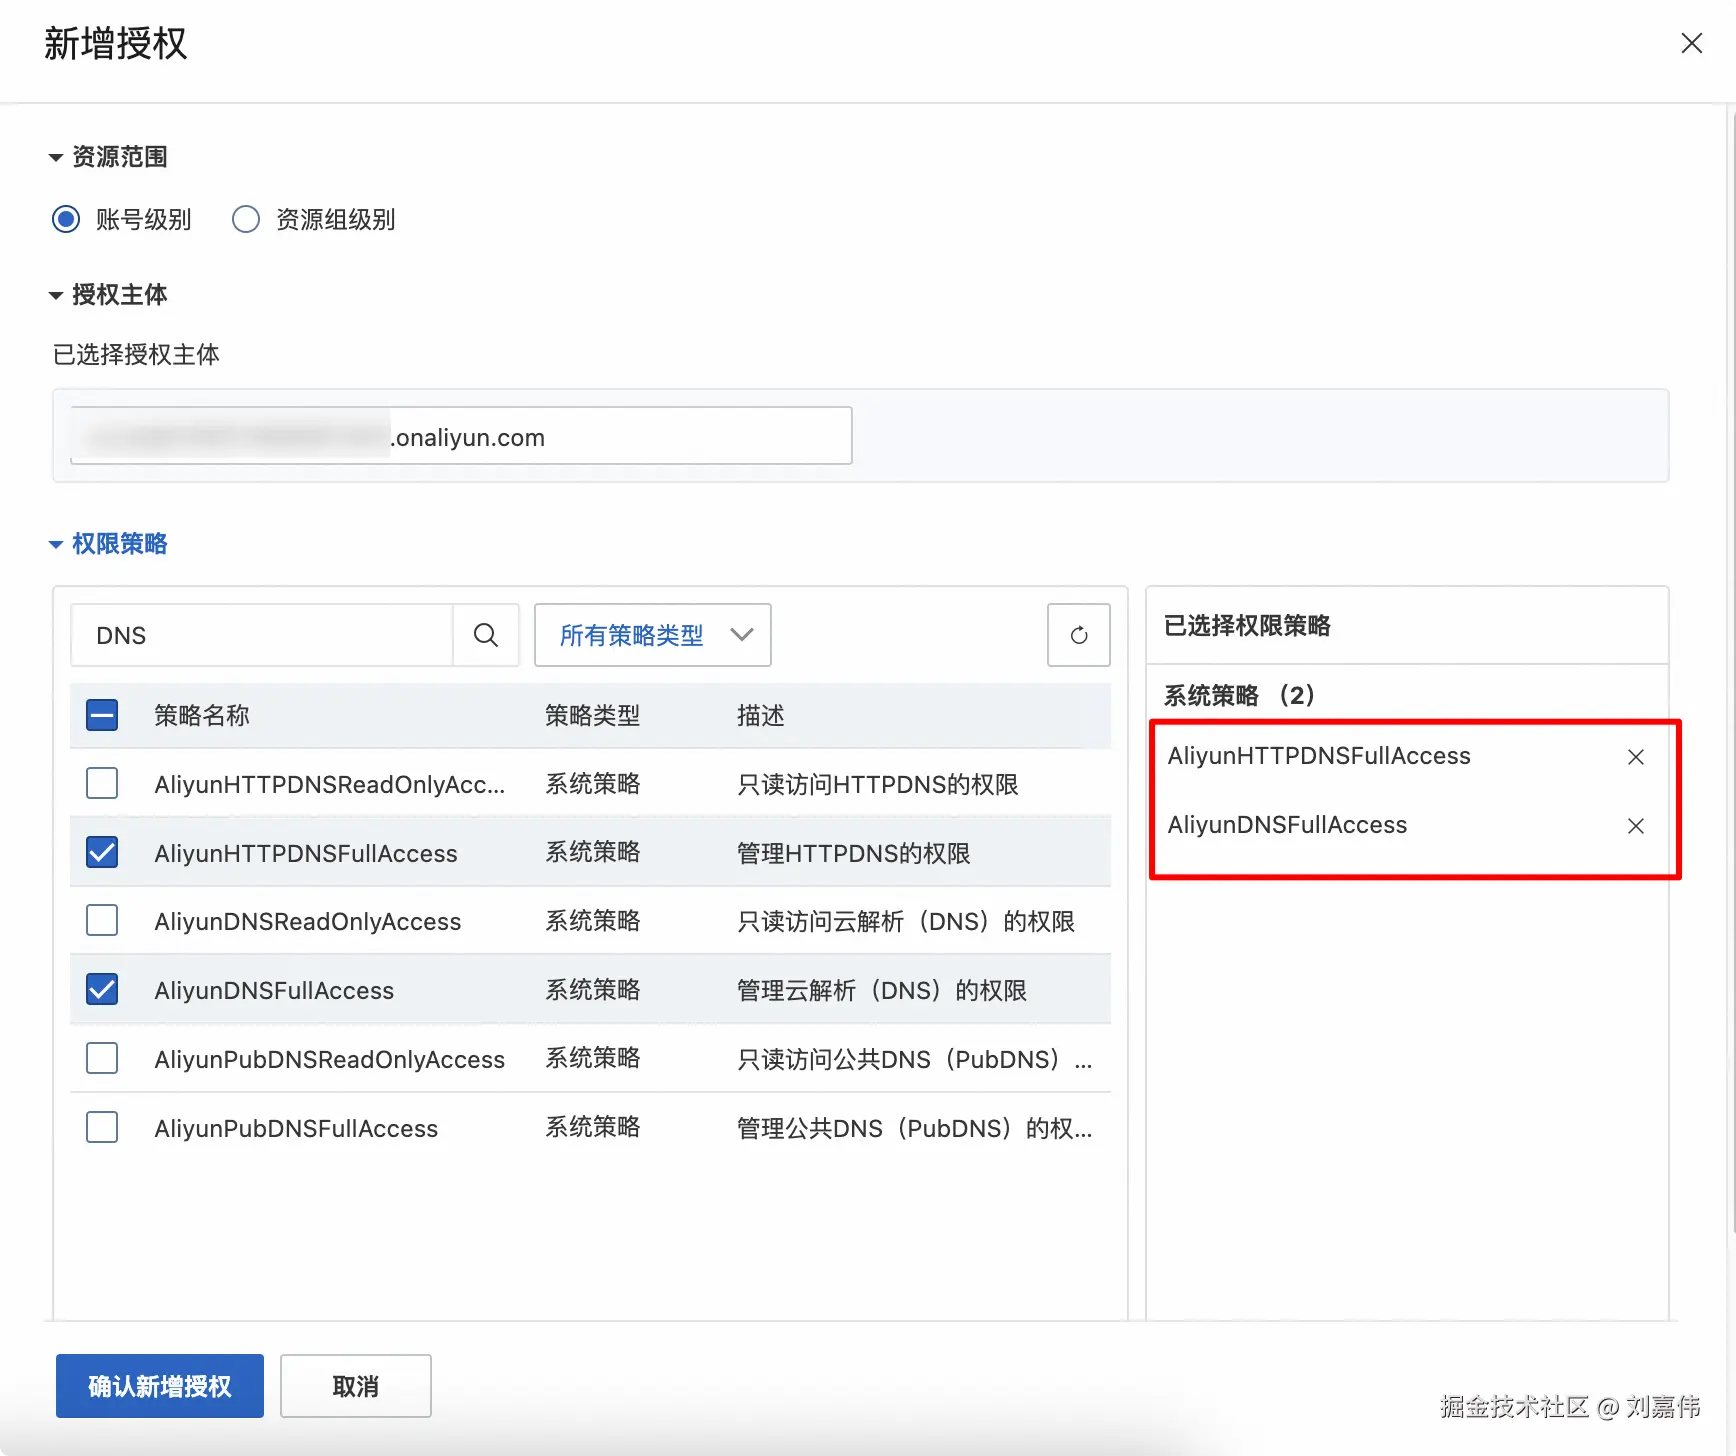Image resolution: width=1736 pixels, height=1456 pixels.
Task: Toggle the select-all header checkbox
Action: pos(102,715)
